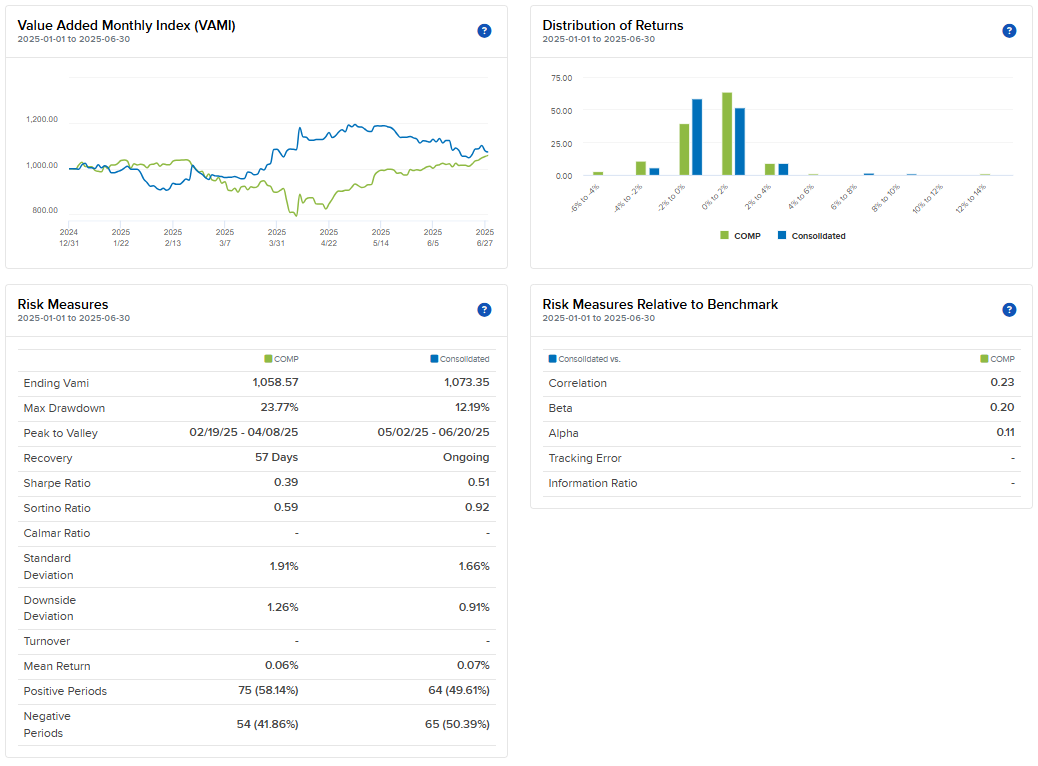Screen dimensions: 1038x766
Task: Open help for Value Added Monthly Index
Action: pyautogui.click(x=484, y=31)
